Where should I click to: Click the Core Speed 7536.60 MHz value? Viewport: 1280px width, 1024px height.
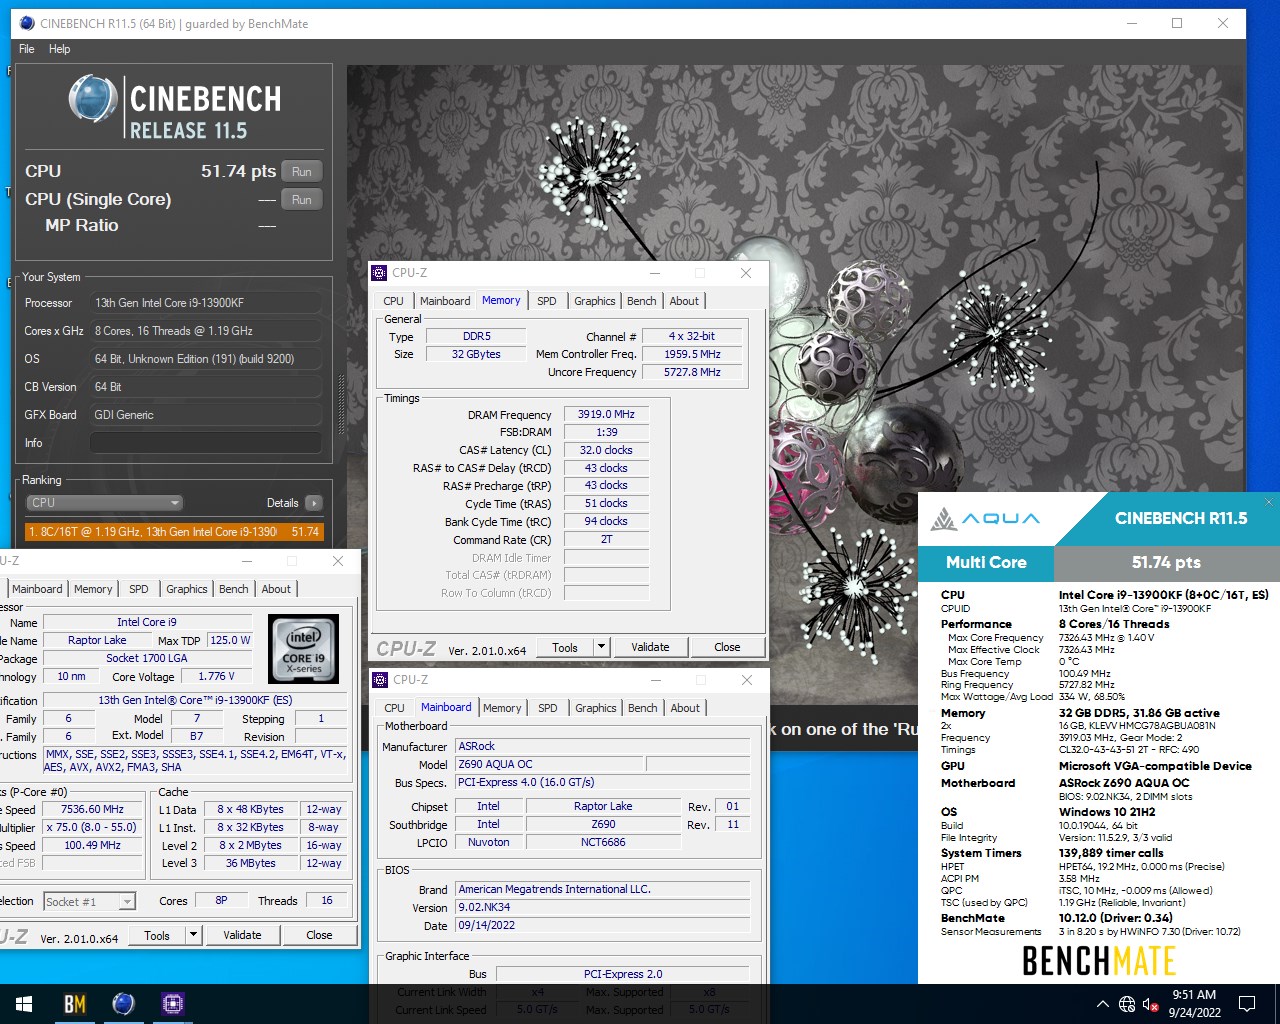pyautogui.click(x=93, y=810)
